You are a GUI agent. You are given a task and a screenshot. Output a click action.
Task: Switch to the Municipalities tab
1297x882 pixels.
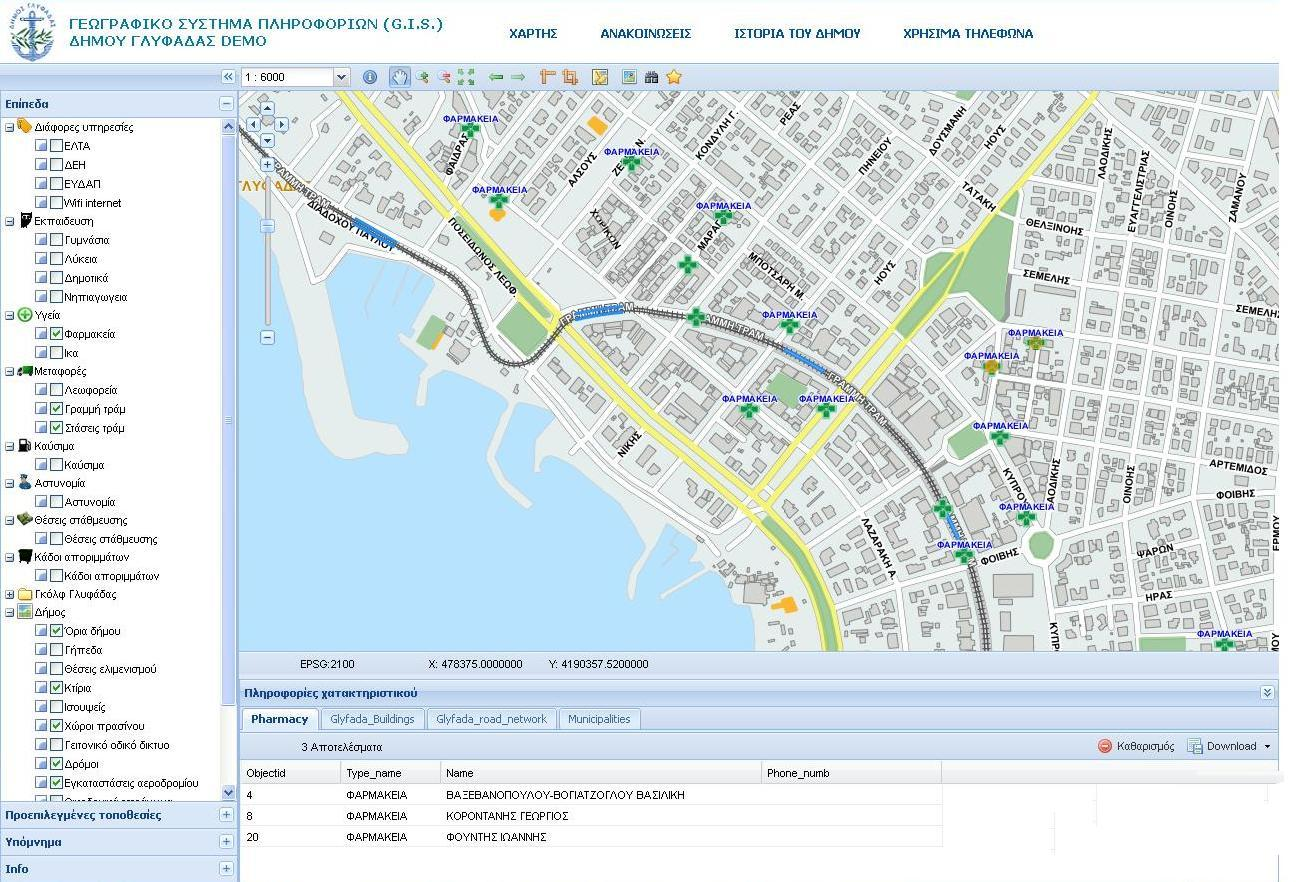[599, 719]
